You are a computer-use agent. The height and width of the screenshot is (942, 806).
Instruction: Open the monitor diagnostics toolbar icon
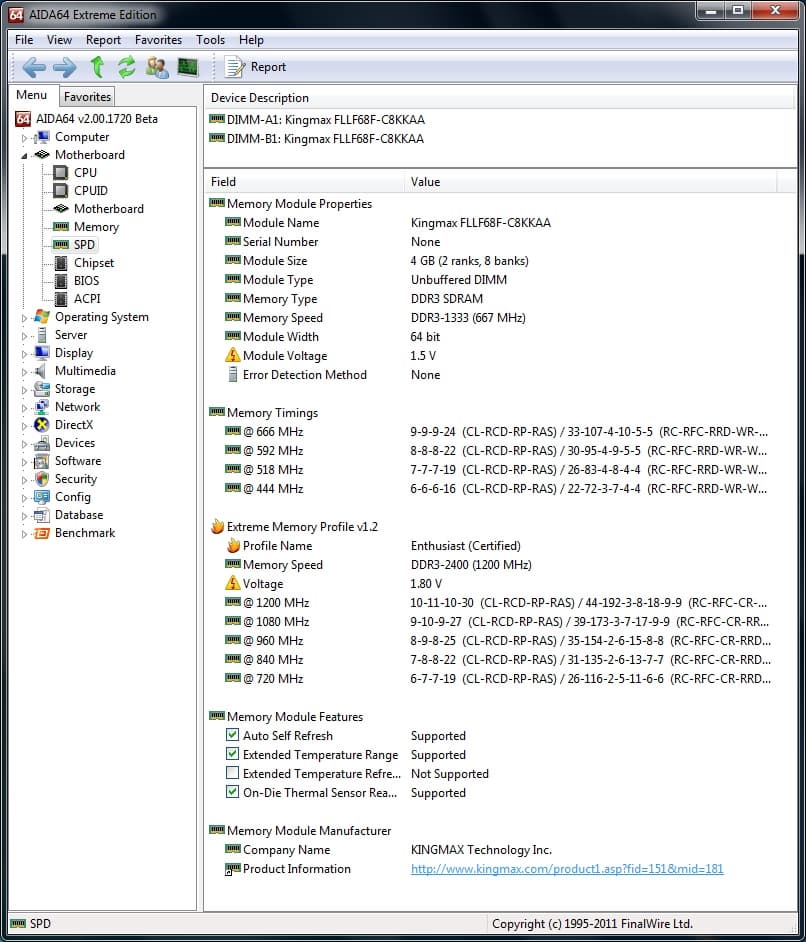[x=188, y=67]
